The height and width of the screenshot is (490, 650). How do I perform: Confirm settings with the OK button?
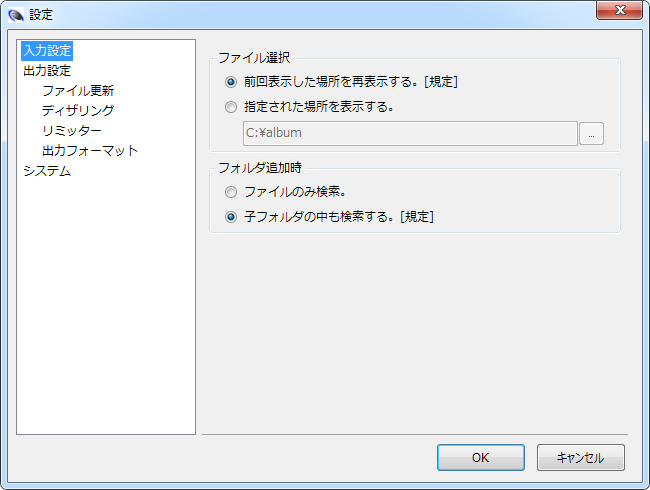click(x=480, y=457)
